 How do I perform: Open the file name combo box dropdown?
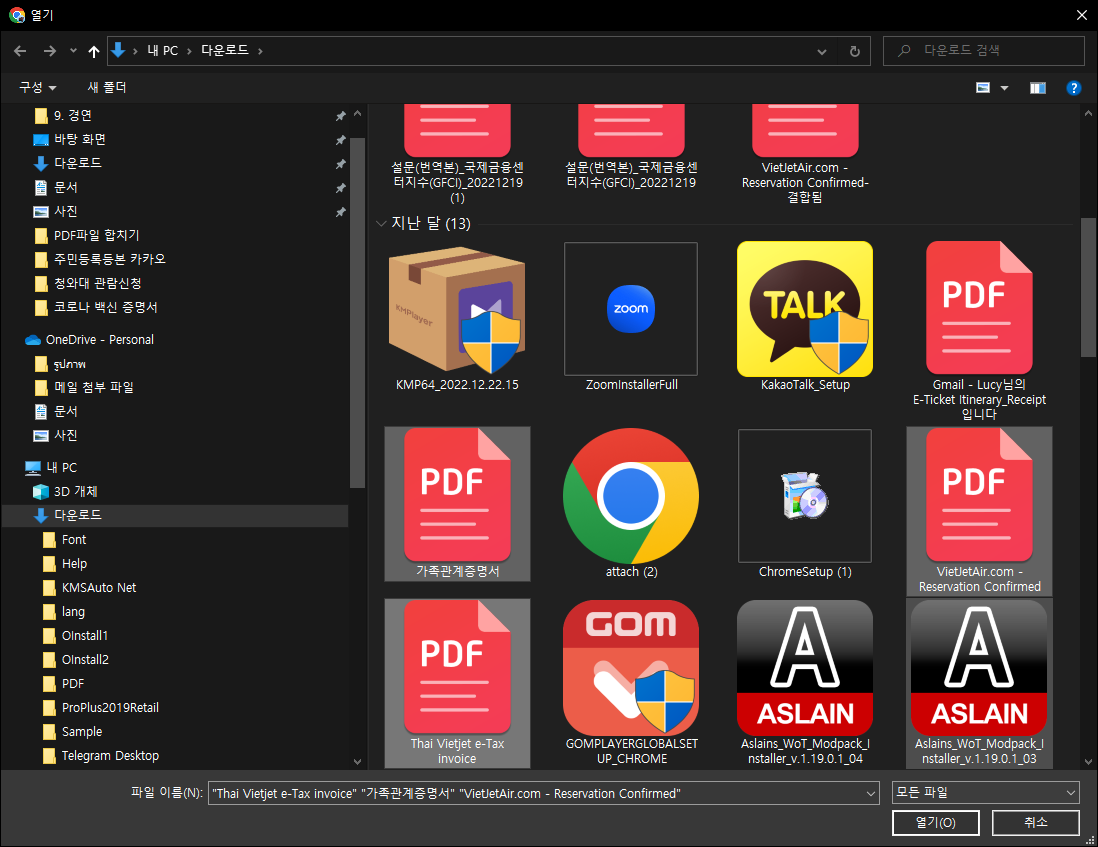[x=870, y=793]
